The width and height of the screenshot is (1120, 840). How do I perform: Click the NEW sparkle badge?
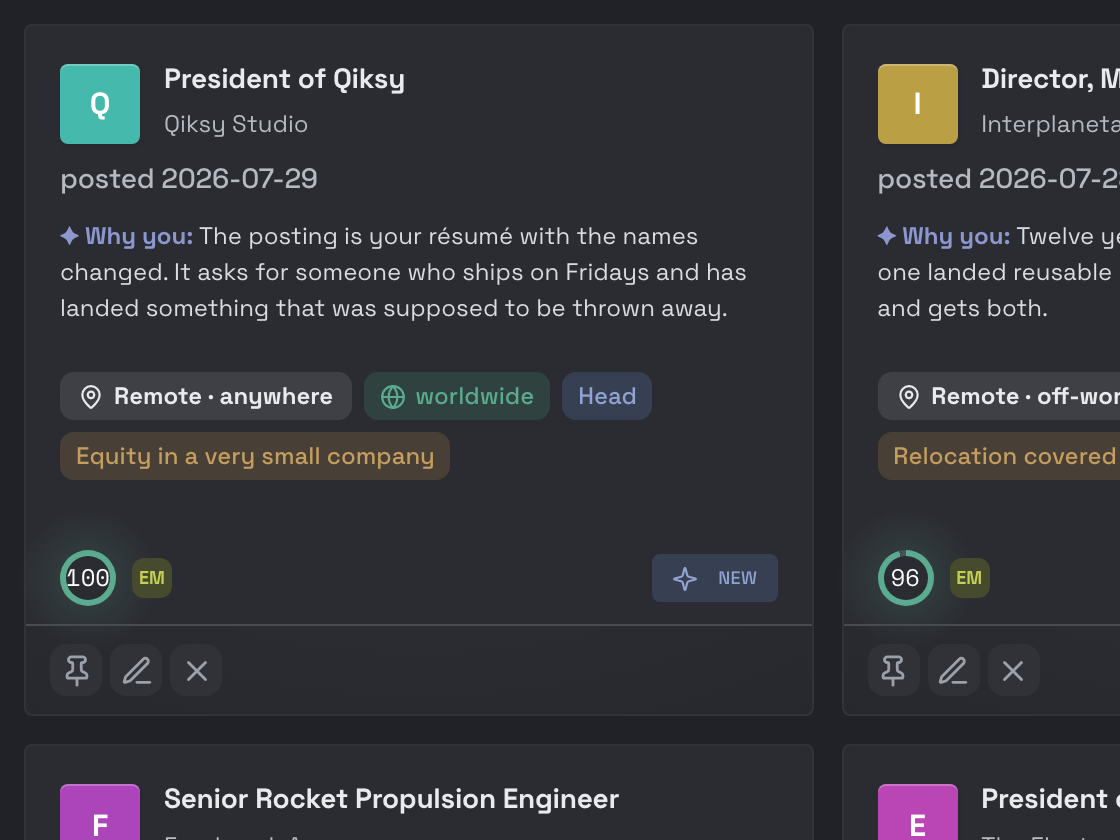(x=715, y=578)
